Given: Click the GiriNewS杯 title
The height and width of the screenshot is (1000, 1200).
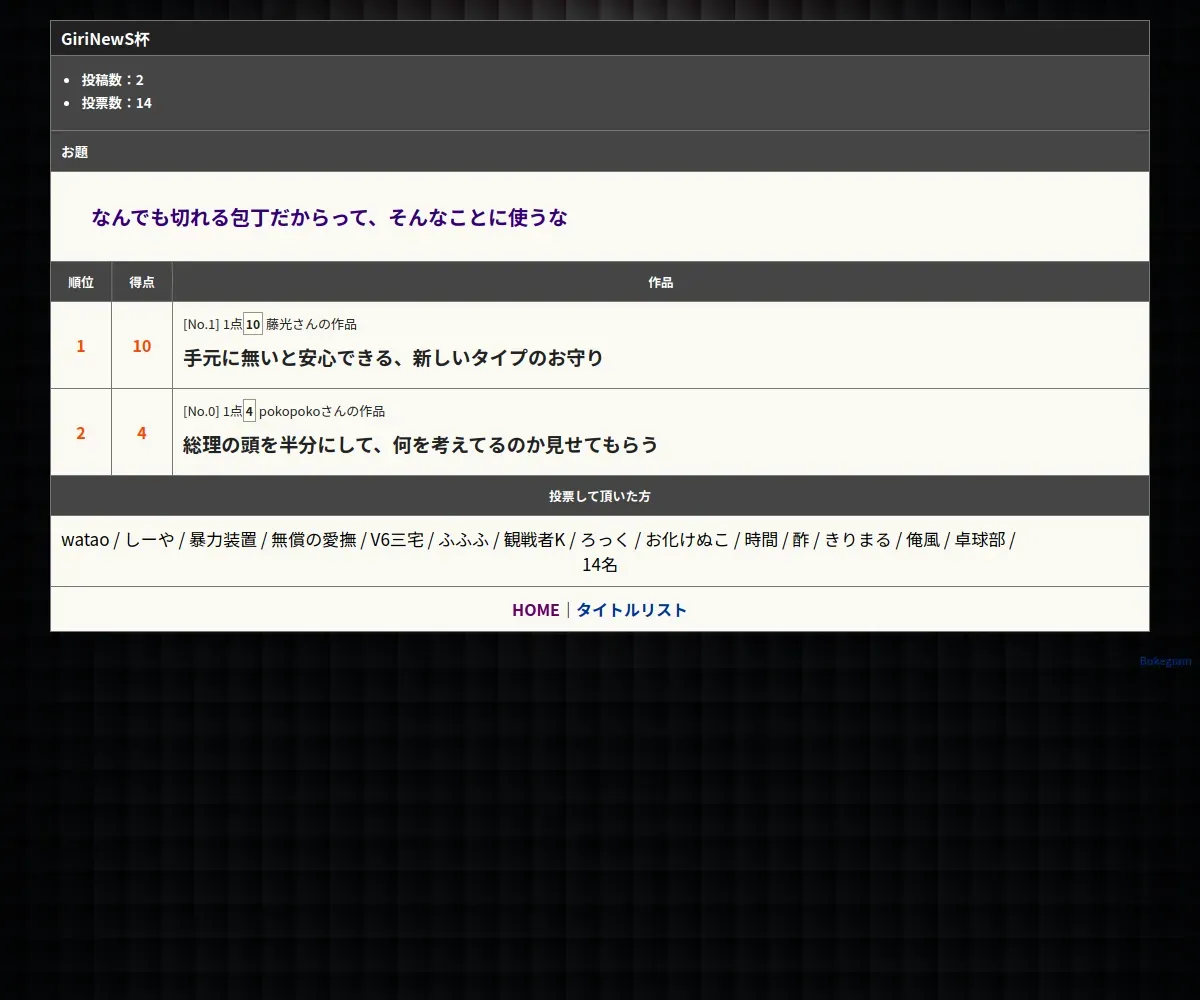Looking at the screenshot, I should [x=105, y=39].
